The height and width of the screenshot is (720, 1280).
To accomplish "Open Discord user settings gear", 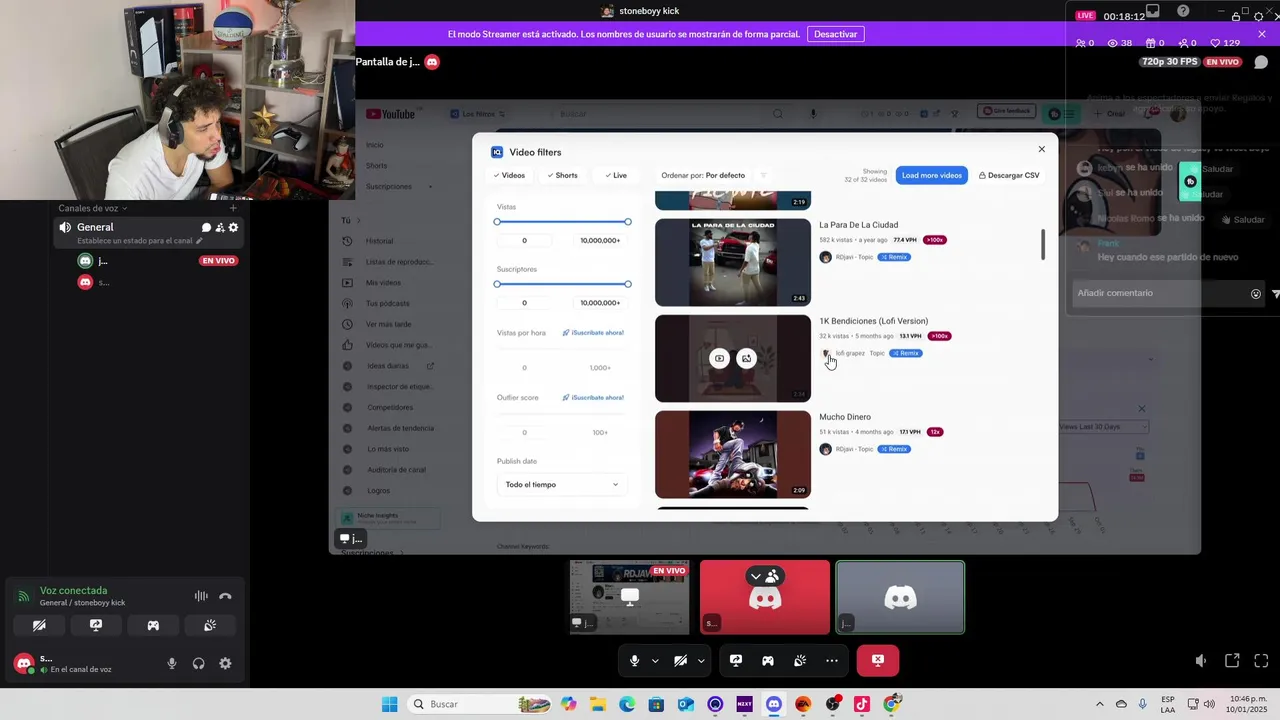I will click(225, 663).
